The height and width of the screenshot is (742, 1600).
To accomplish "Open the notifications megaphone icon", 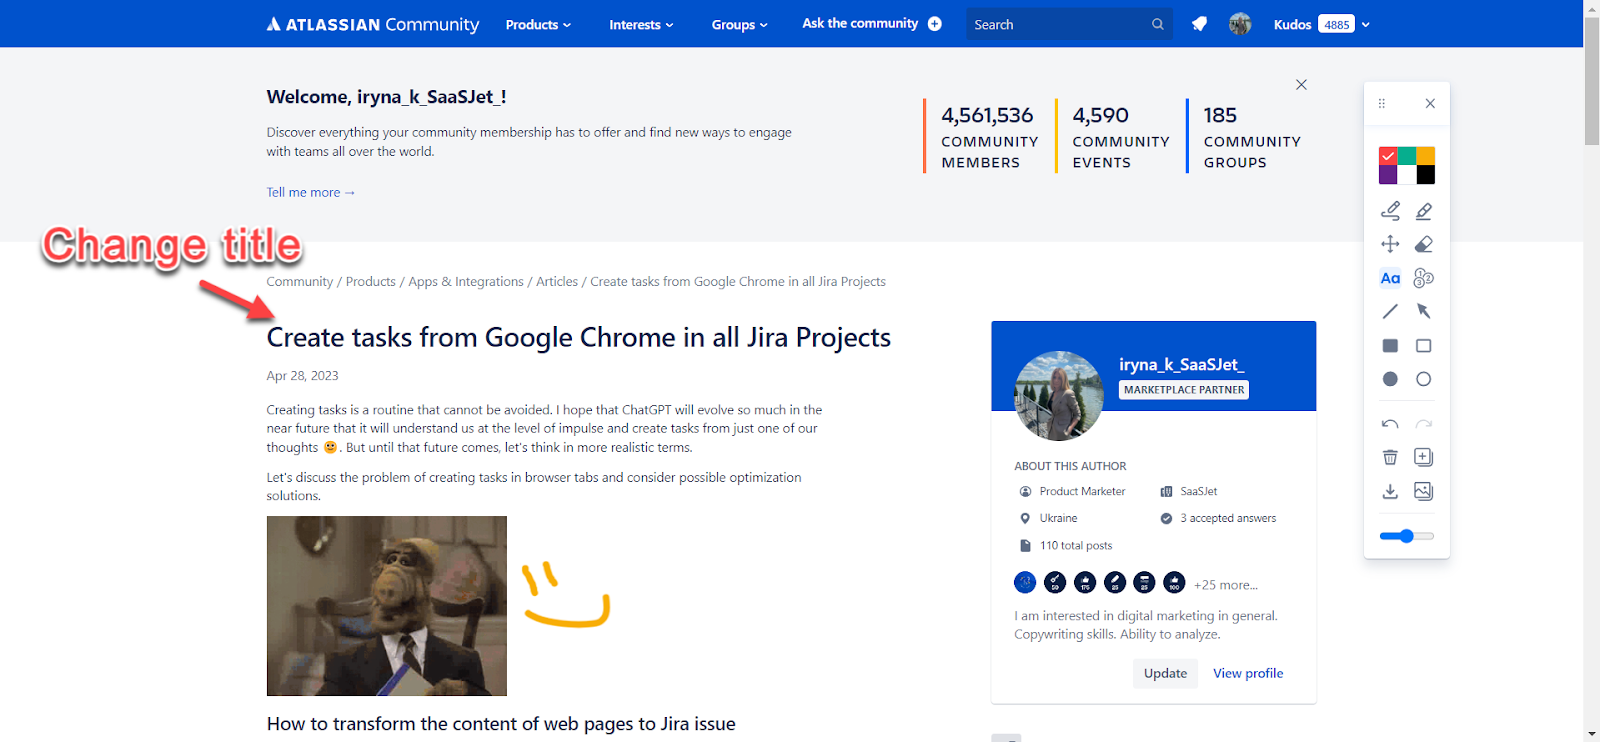I will pyautogui.click(x=1199, y=24).
